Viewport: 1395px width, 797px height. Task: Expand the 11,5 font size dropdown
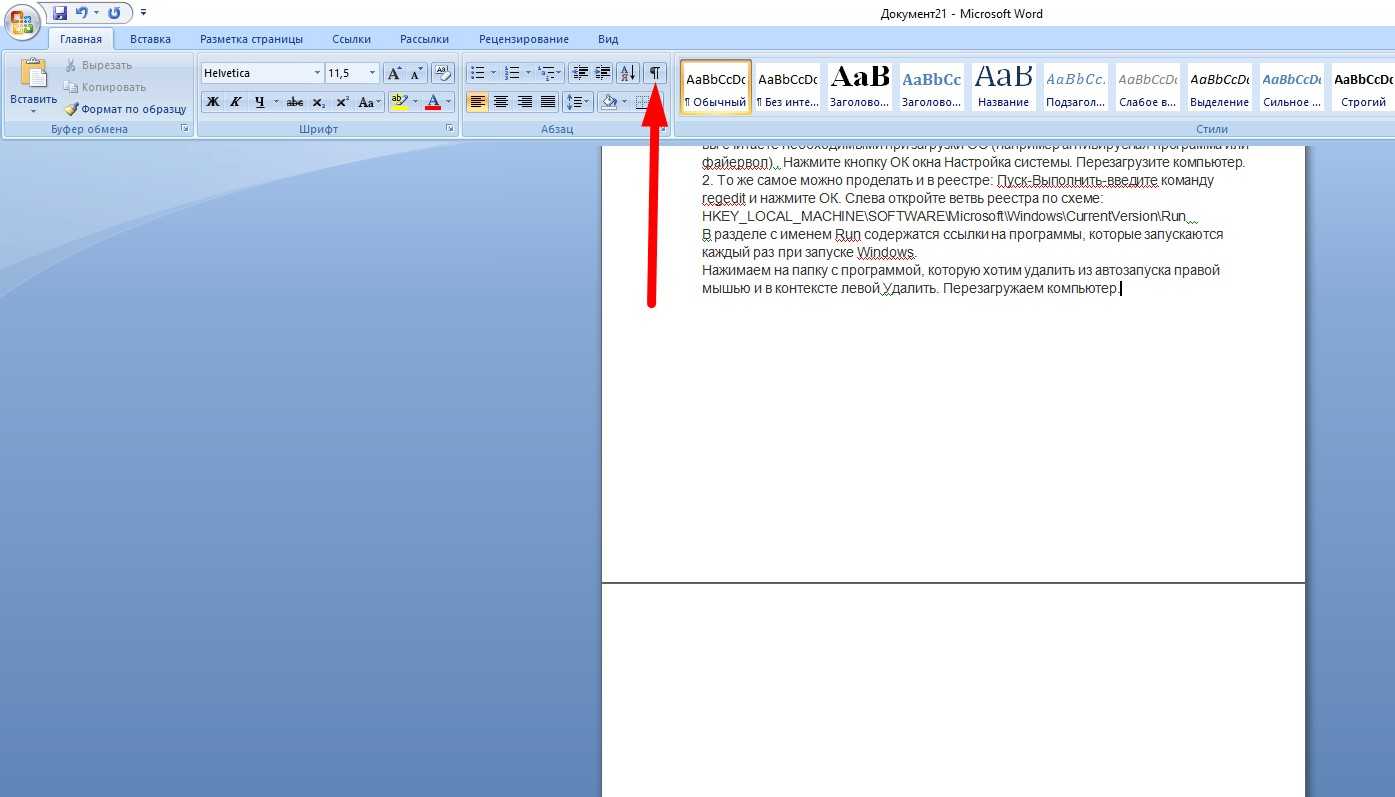[x=373, y=73]
